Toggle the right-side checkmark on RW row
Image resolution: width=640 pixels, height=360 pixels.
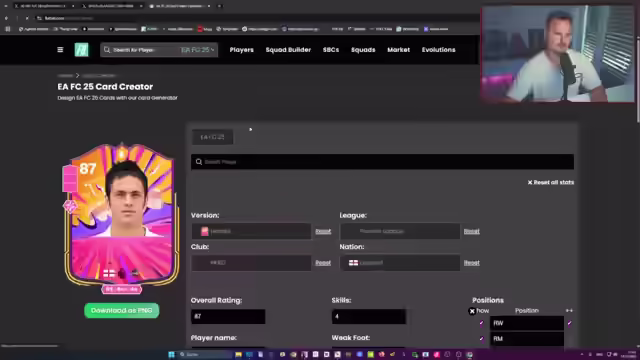tap(569, 323)
